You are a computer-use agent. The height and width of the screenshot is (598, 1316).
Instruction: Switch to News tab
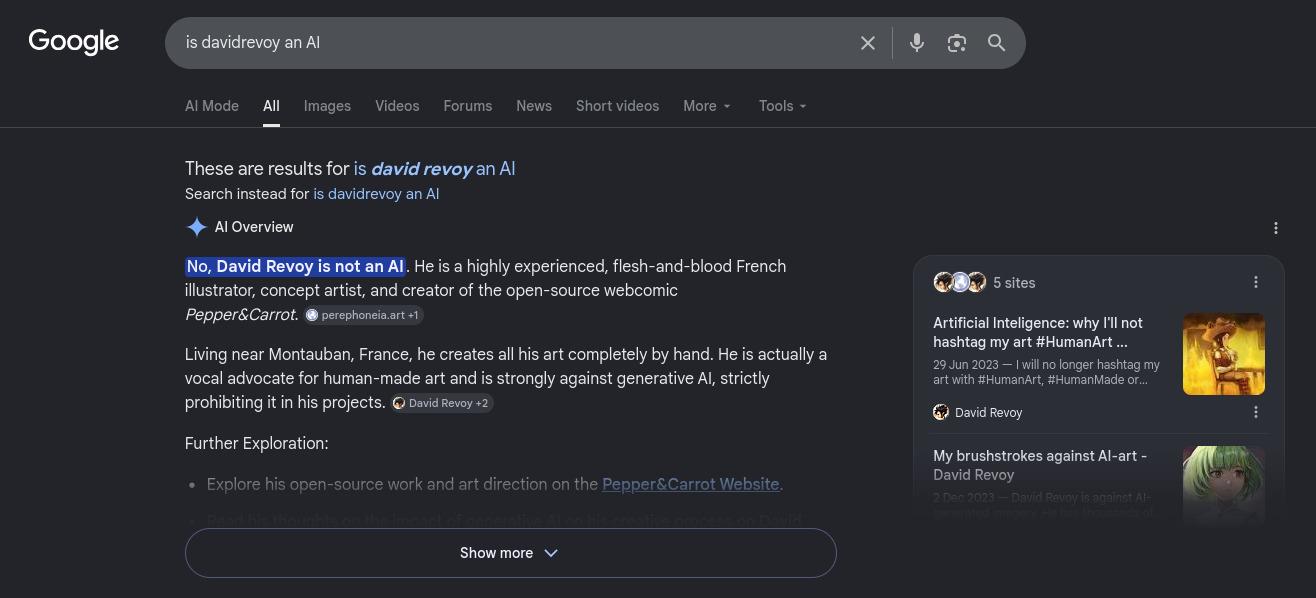click(x=534, y=106)
